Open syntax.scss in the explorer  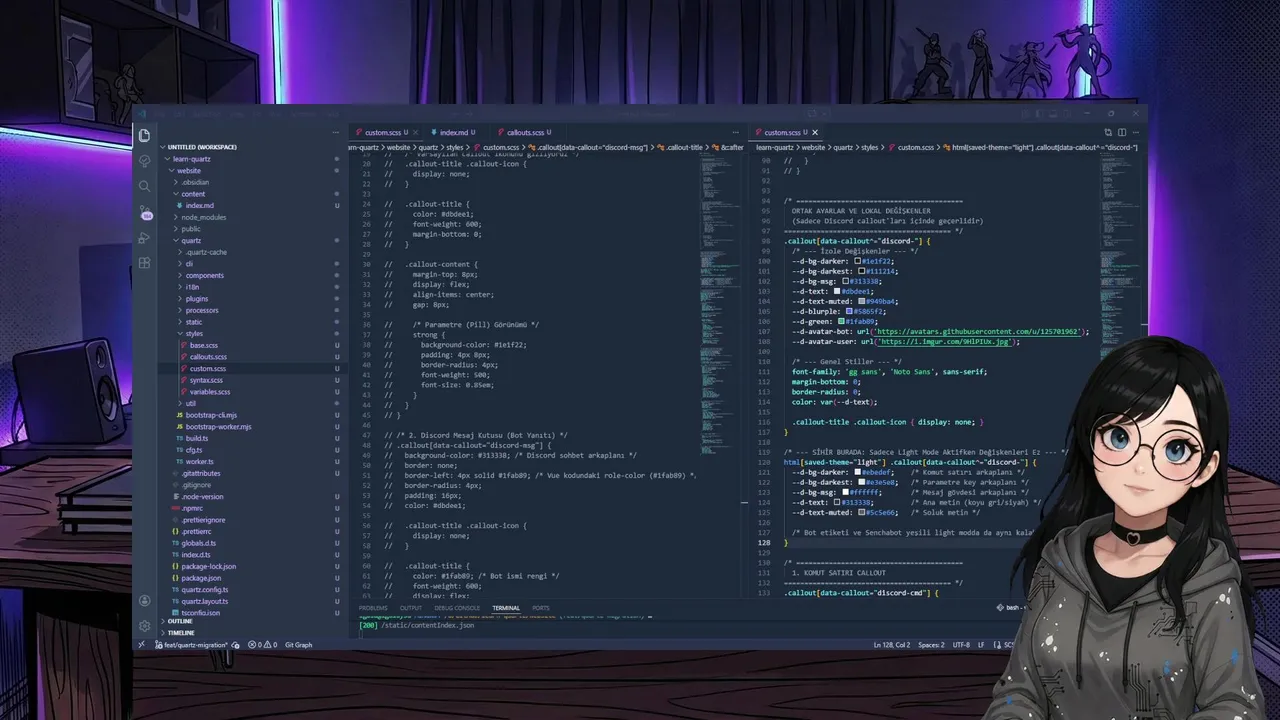pos(205,380)
